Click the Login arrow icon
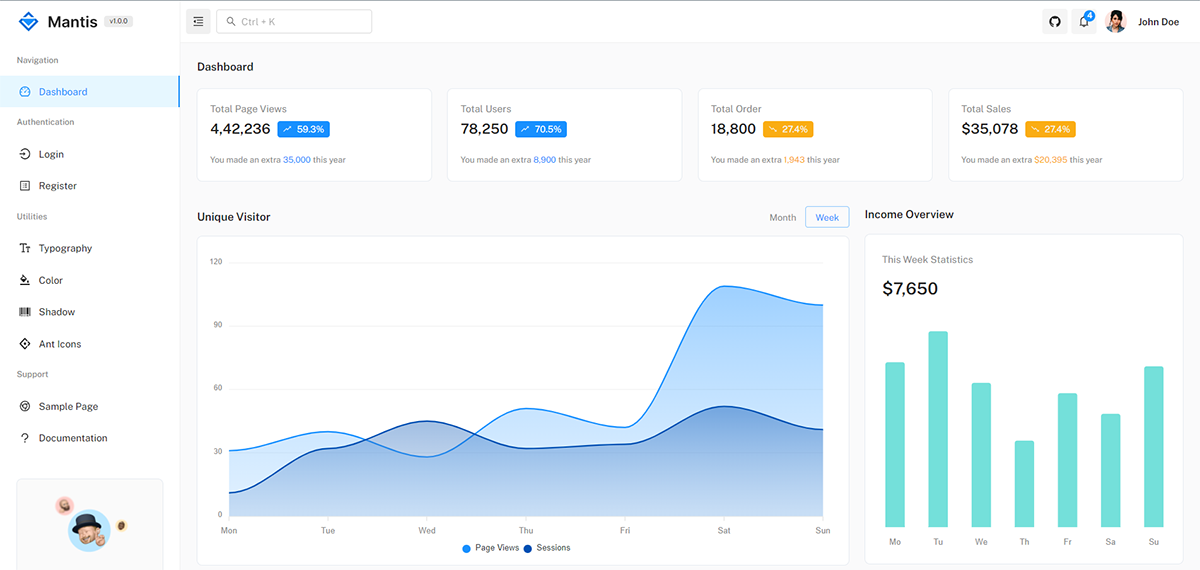Screen dimensions: 1200x570 click(x=25, y=154)
